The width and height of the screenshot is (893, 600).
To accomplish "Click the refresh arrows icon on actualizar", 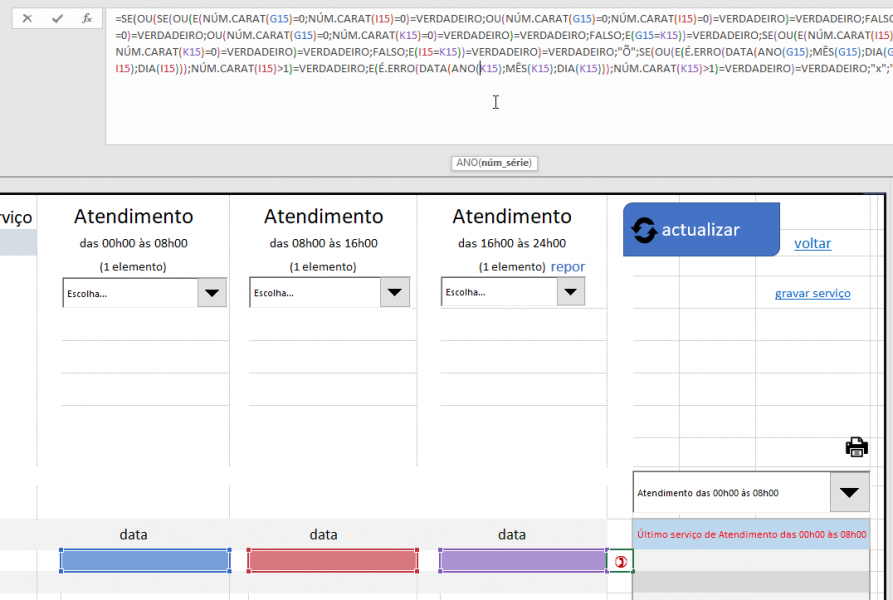I will [x=644, y=230].
